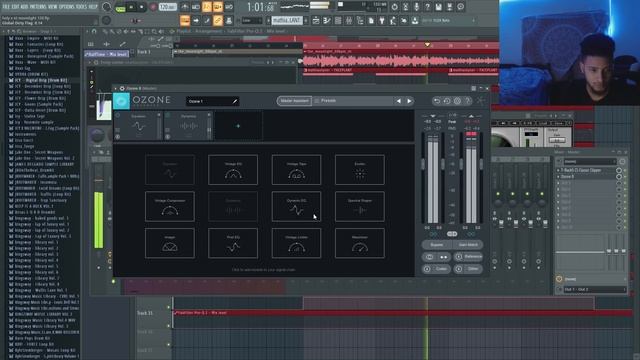Click the Codec button

tap(441, 269)
